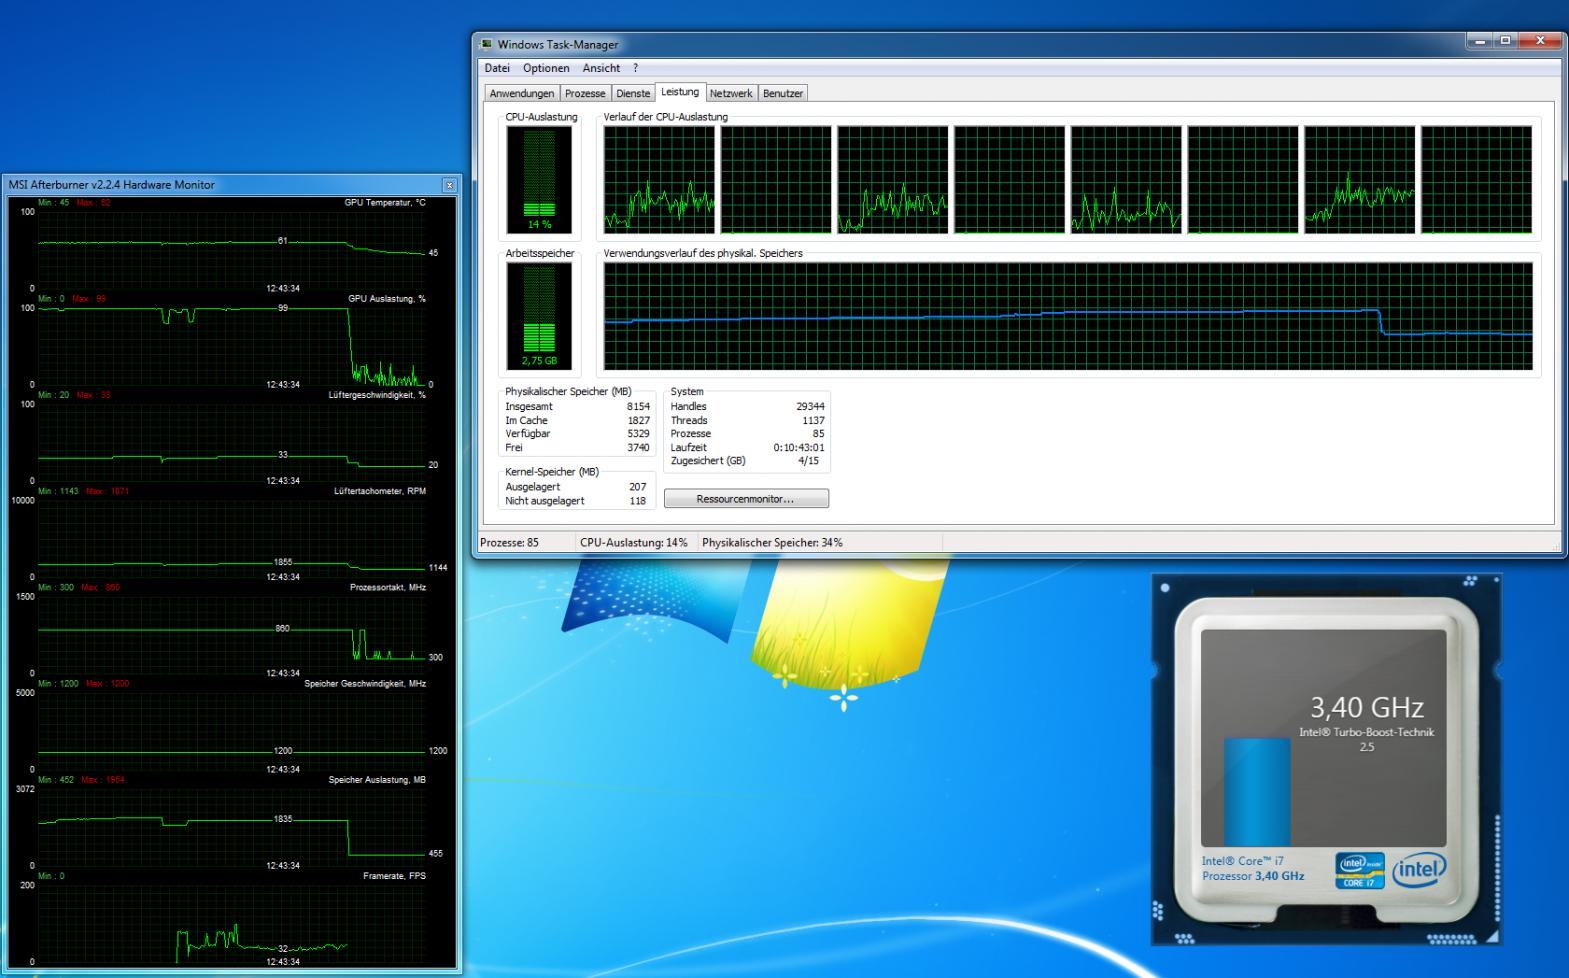Switch to the Anwendungen tab
Viewport: 1569px width, 978px height.
pos(522,93)
